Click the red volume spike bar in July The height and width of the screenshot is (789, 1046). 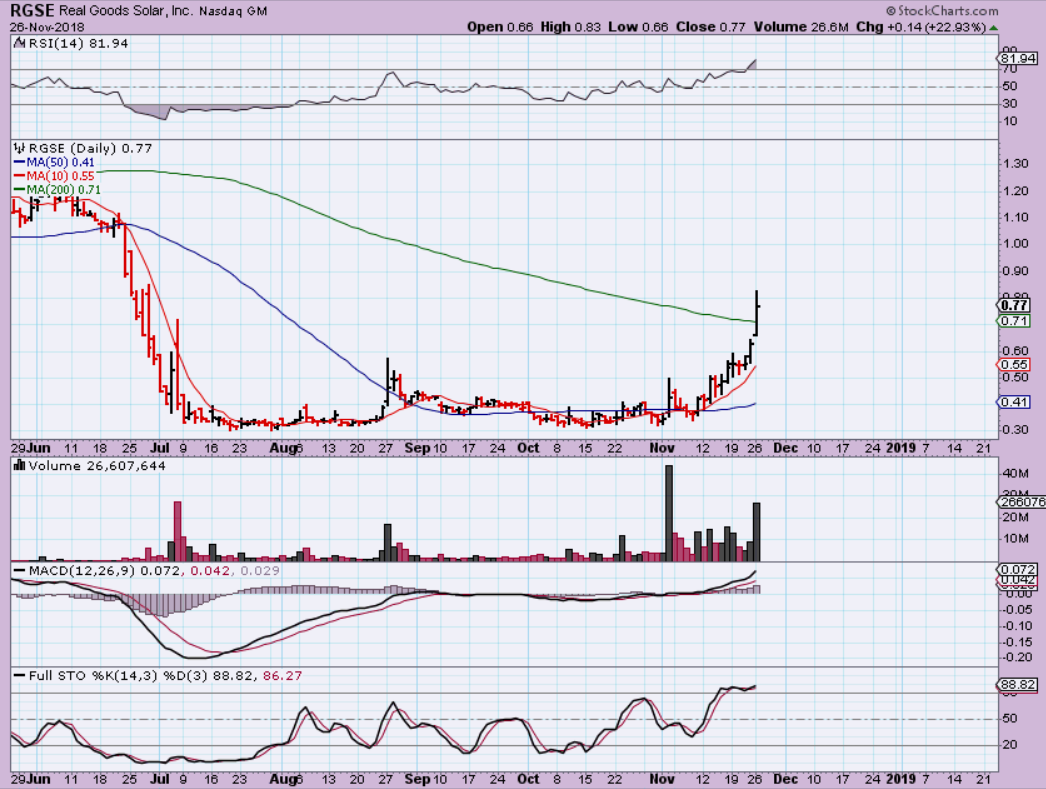coord(177,531)
